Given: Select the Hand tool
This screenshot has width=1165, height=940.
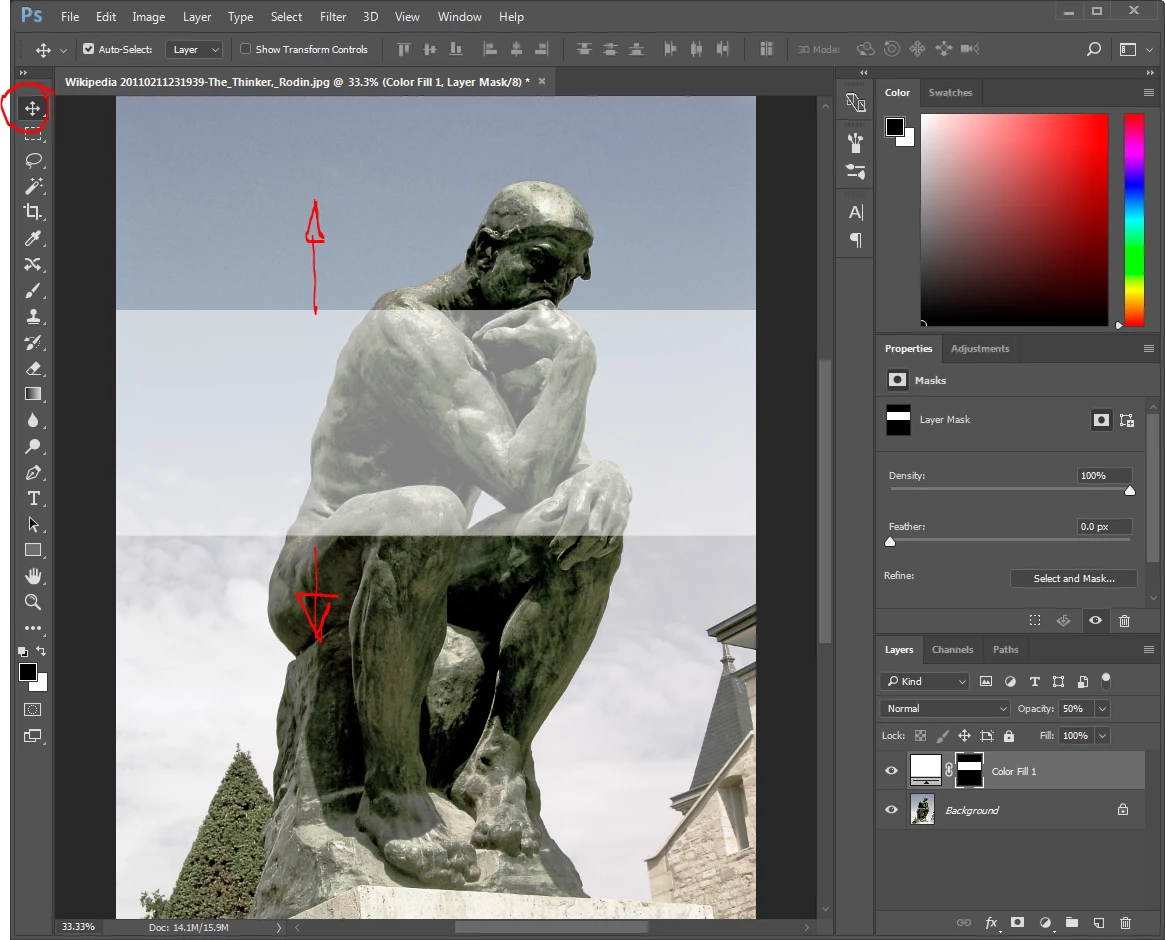Looking at the screenshot, I should 33,576.
